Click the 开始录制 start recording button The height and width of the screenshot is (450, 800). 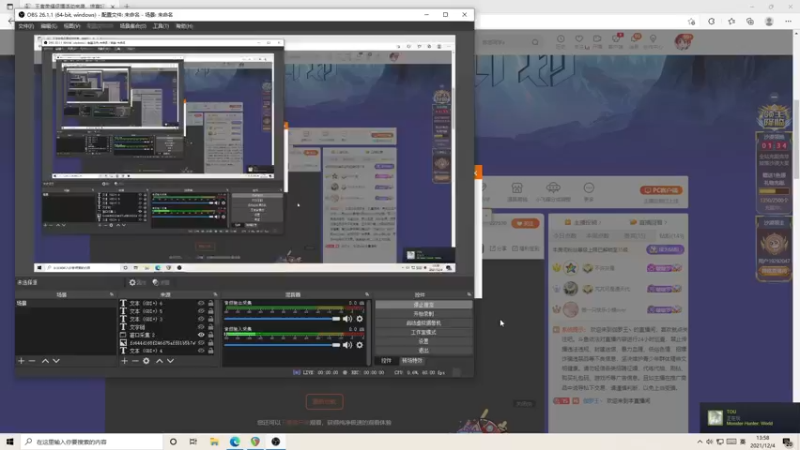(423, 314)
